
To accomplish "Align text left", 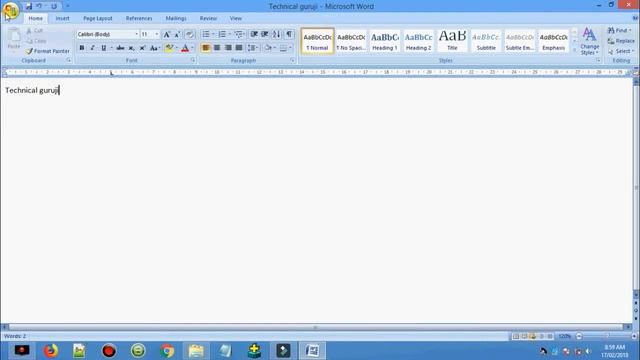I will point(206,48).
